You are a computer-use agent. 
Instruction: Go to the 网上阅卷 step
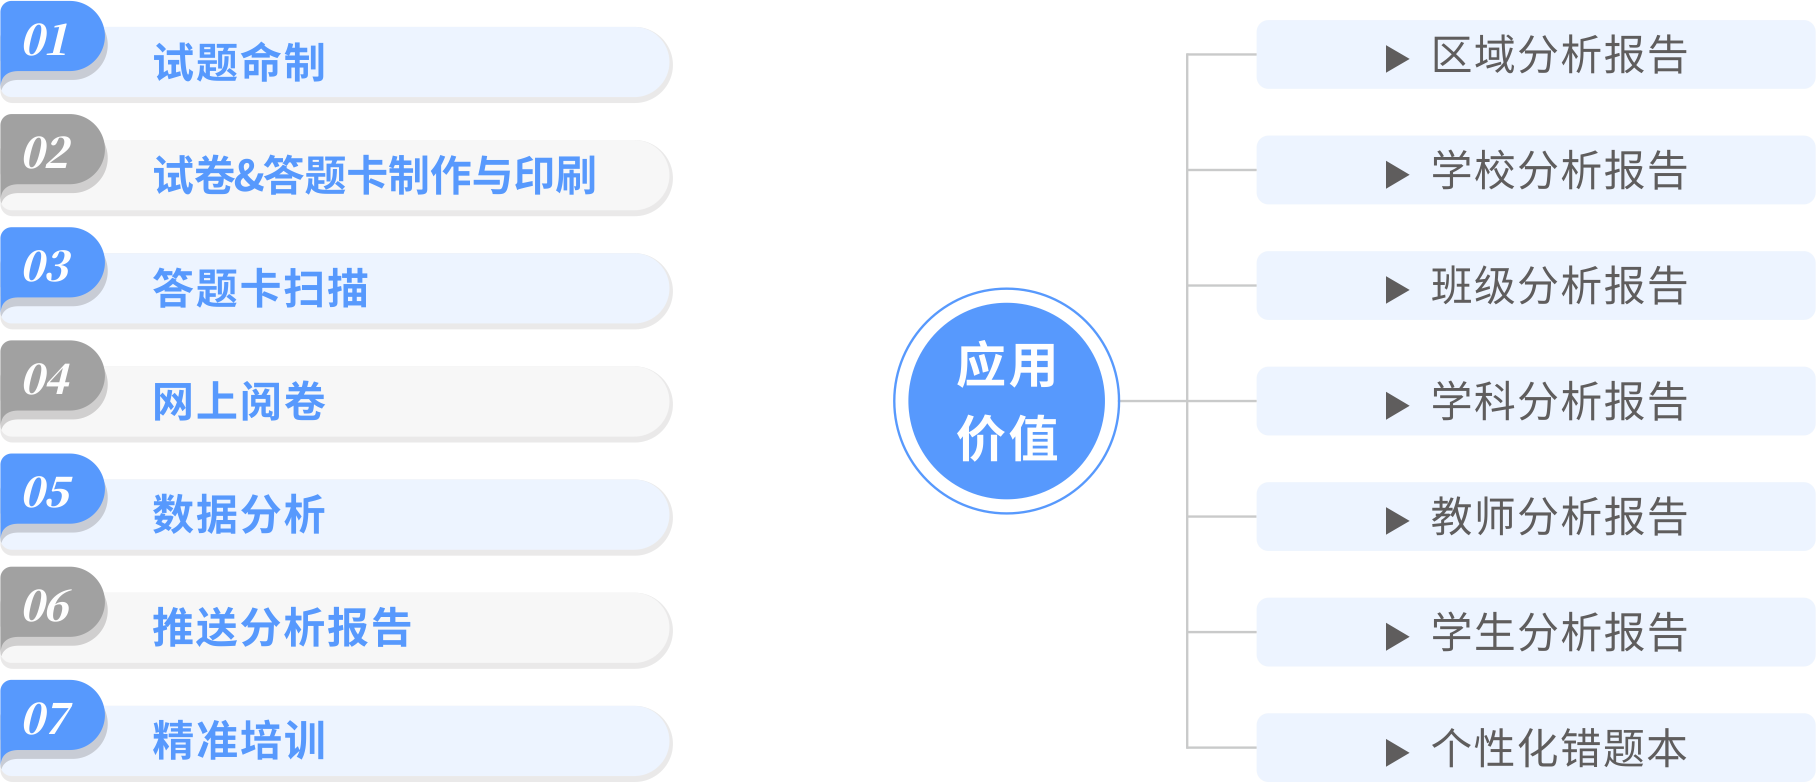(239, 402)
